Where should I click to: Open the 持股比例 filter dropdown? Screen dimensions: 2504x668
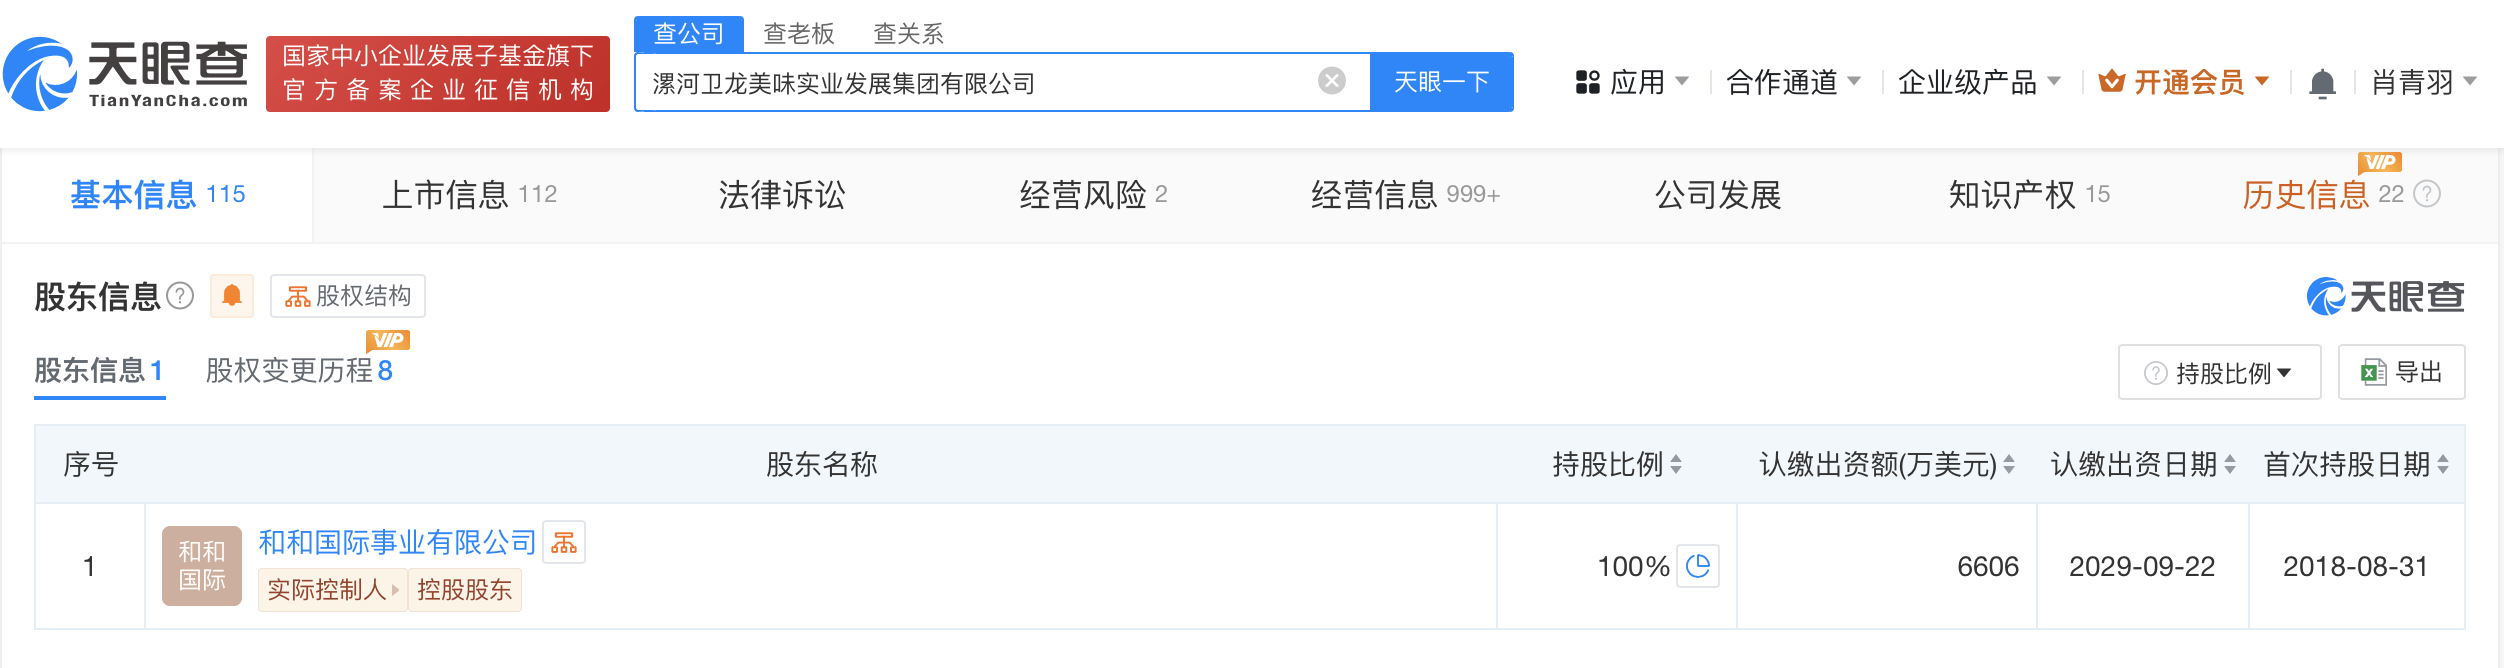tap(2219, 373)
